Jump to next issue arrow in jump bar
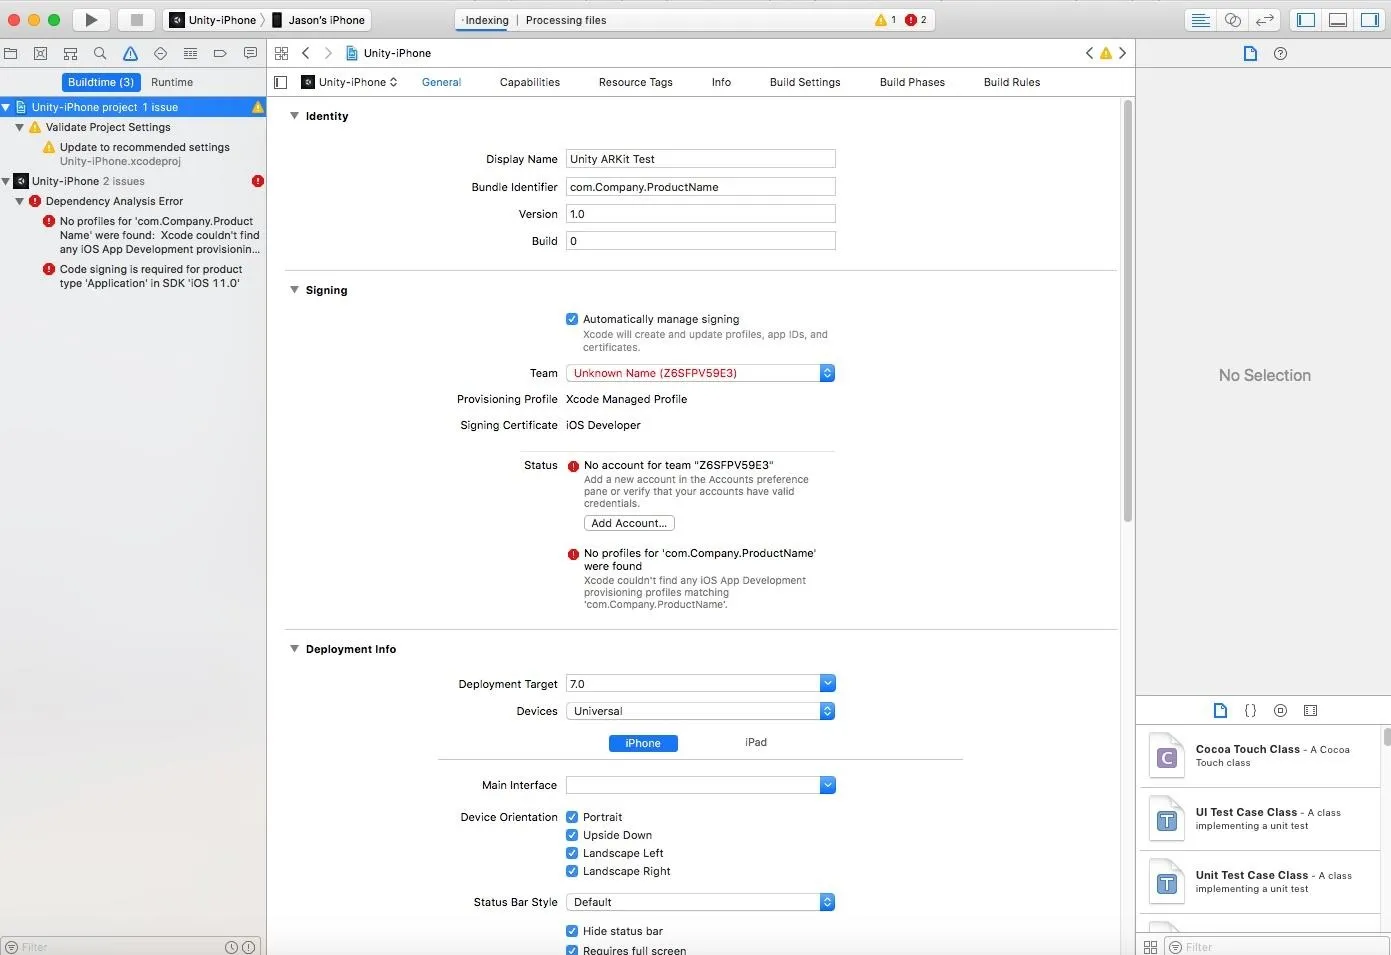The width and height of the screenshot is (1391, 955). tap(1122, 53)
